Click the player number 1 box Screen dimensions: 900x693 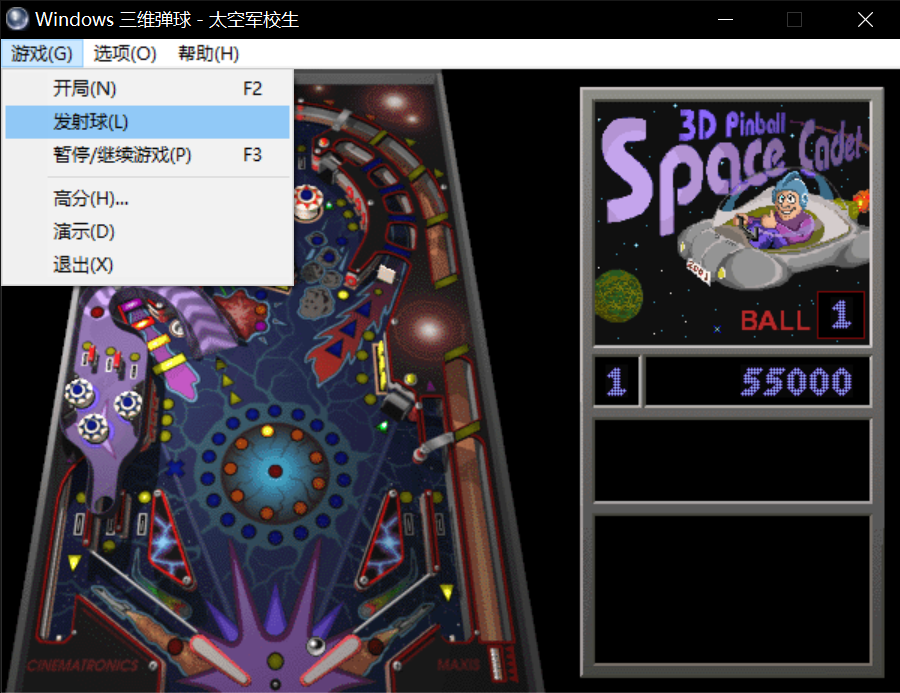[616, 382]
